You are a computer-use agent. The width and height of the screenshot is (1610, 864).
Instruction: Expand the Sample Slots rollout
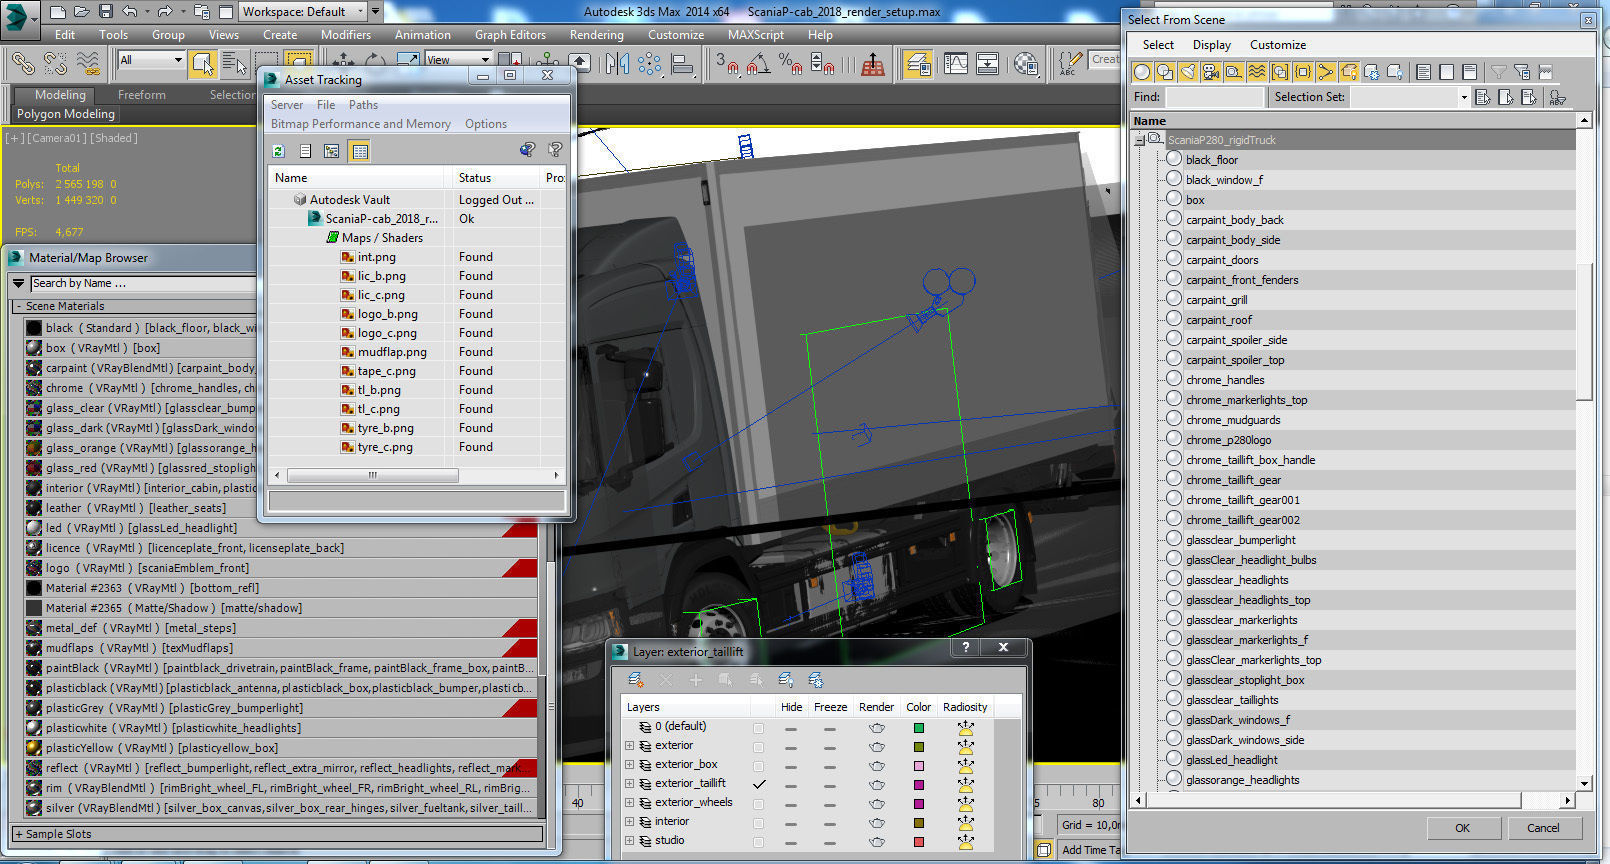19,834
